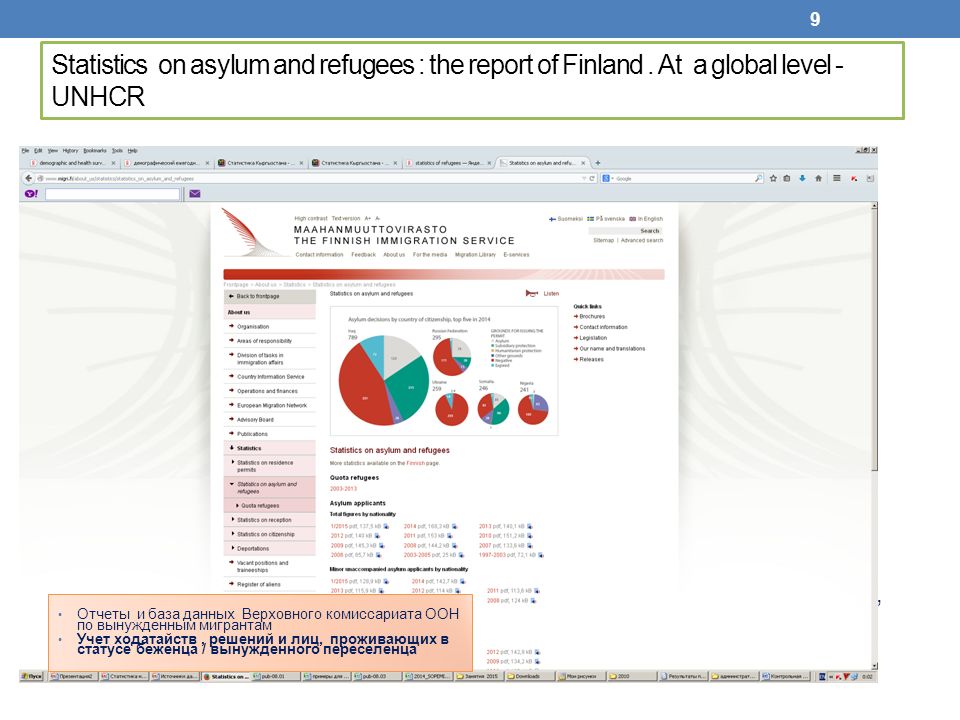Click the Russian Federation pie chart
Screen dimensions: 960x720
pos(452,357)
